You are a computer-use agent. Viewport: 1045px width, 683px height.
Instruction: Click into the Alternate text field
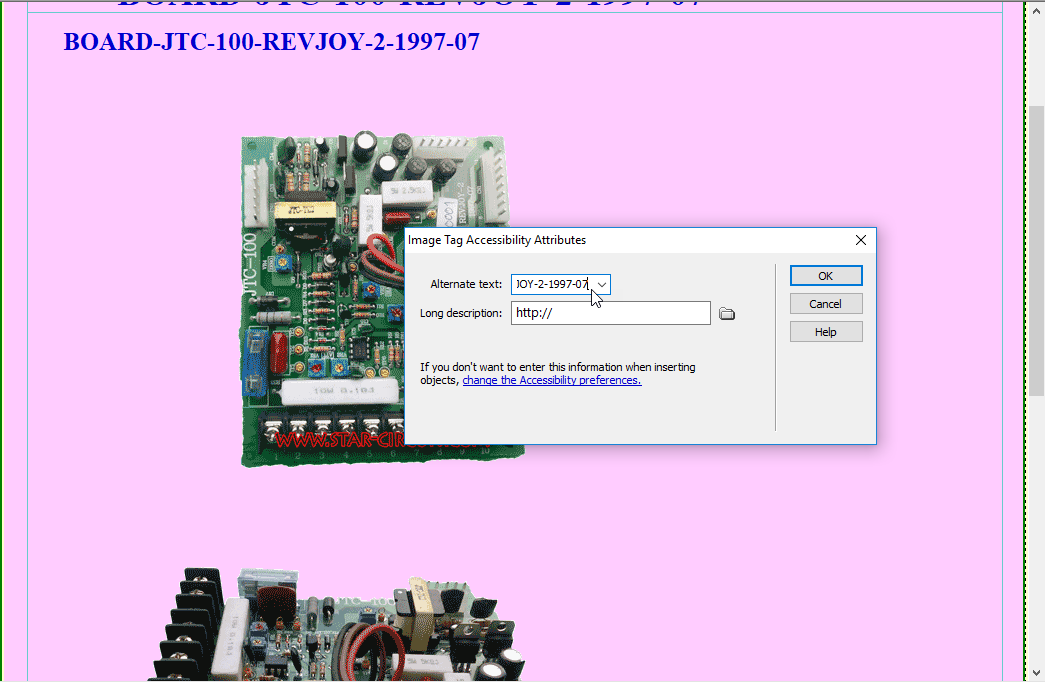click(x=552, y=285)
